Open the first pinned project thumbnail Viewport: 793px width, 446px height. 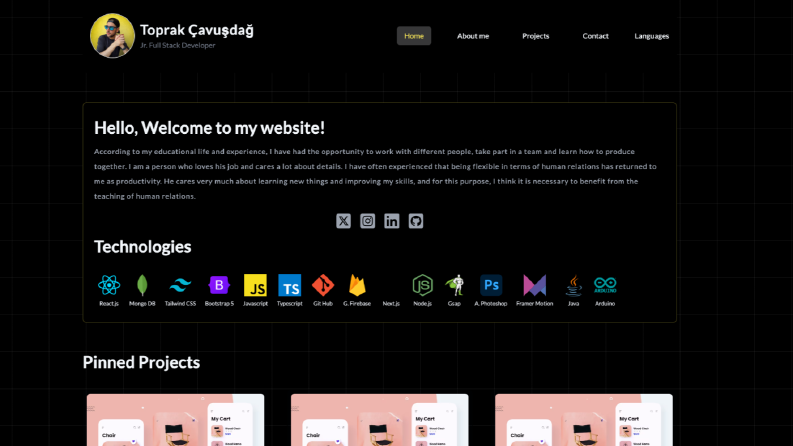coord(175,420)
